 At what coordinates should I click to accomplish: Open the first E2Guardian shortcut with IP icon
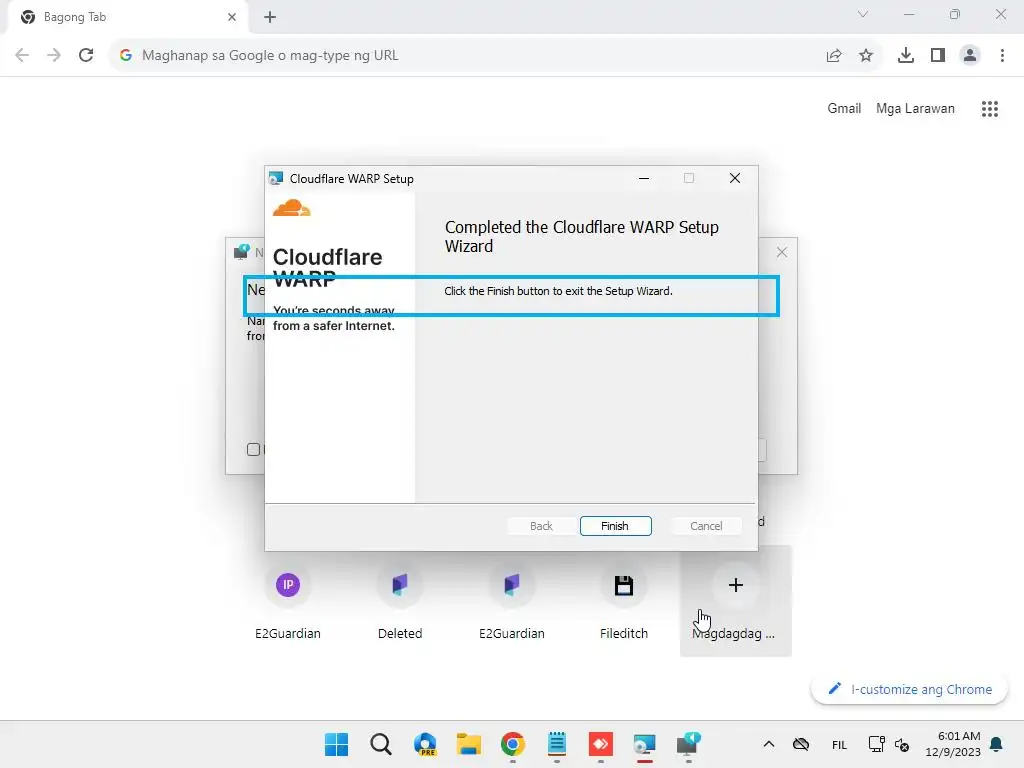click(288, 601)
